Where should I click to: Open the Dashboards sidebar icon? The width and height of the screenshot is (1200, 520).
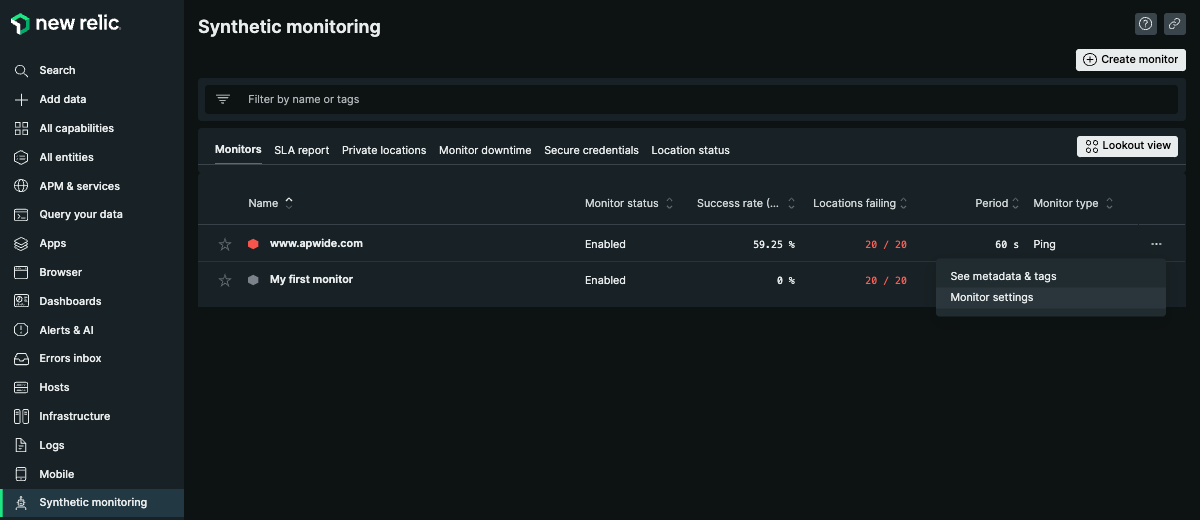click(21, 301)
